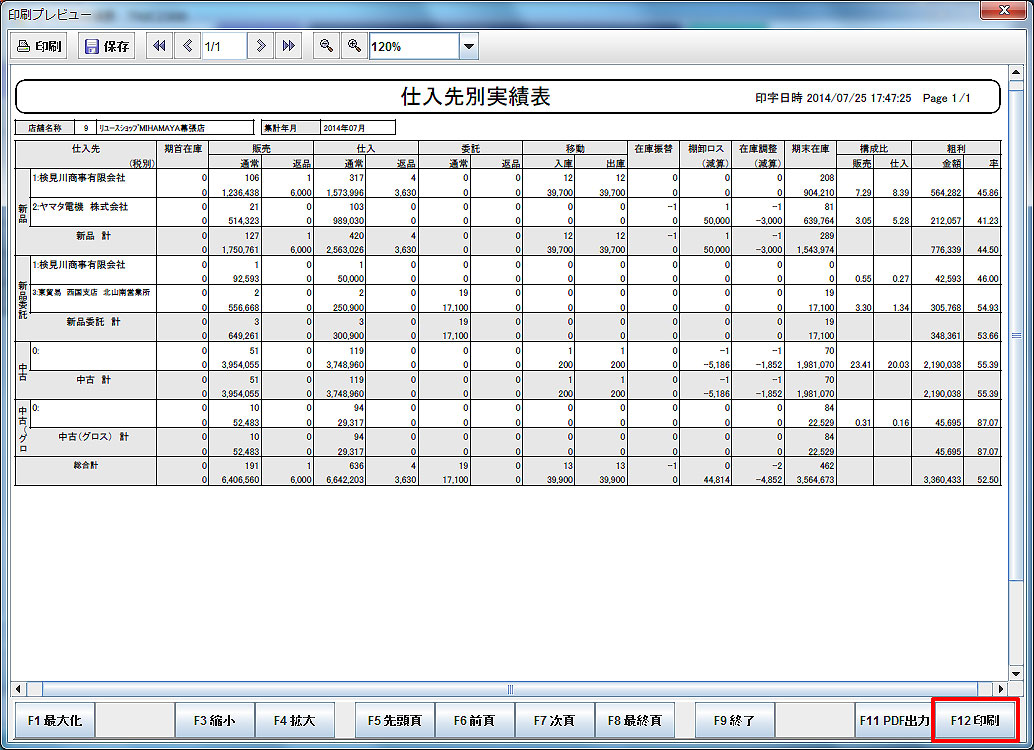Click the 保存 floppy disk save button
The image size is (1034, 750).
pyautogui.click(x=107, y=46)
